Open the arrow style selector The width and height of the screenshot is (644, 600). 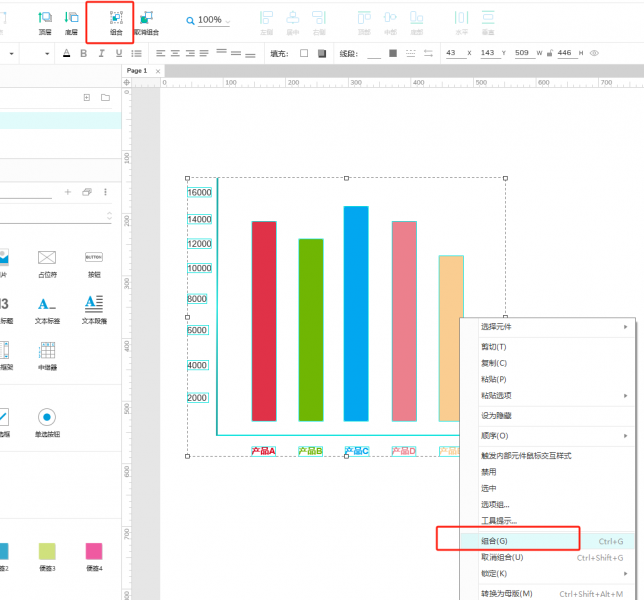[428, 53]
